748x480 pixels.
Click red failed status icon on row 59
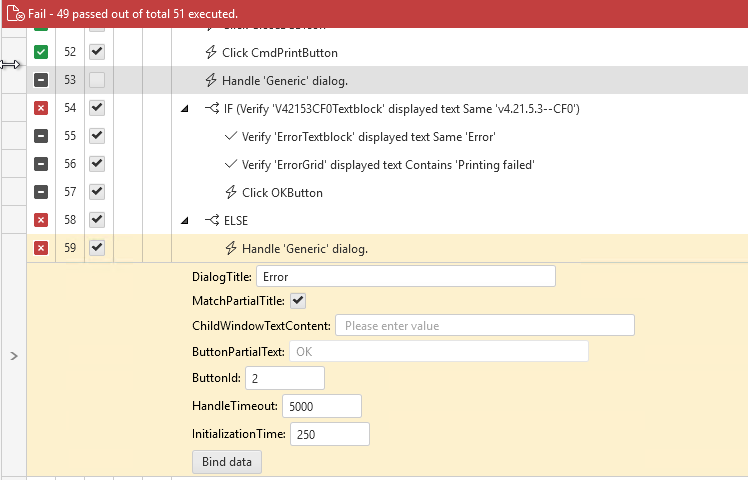(41, 248)
